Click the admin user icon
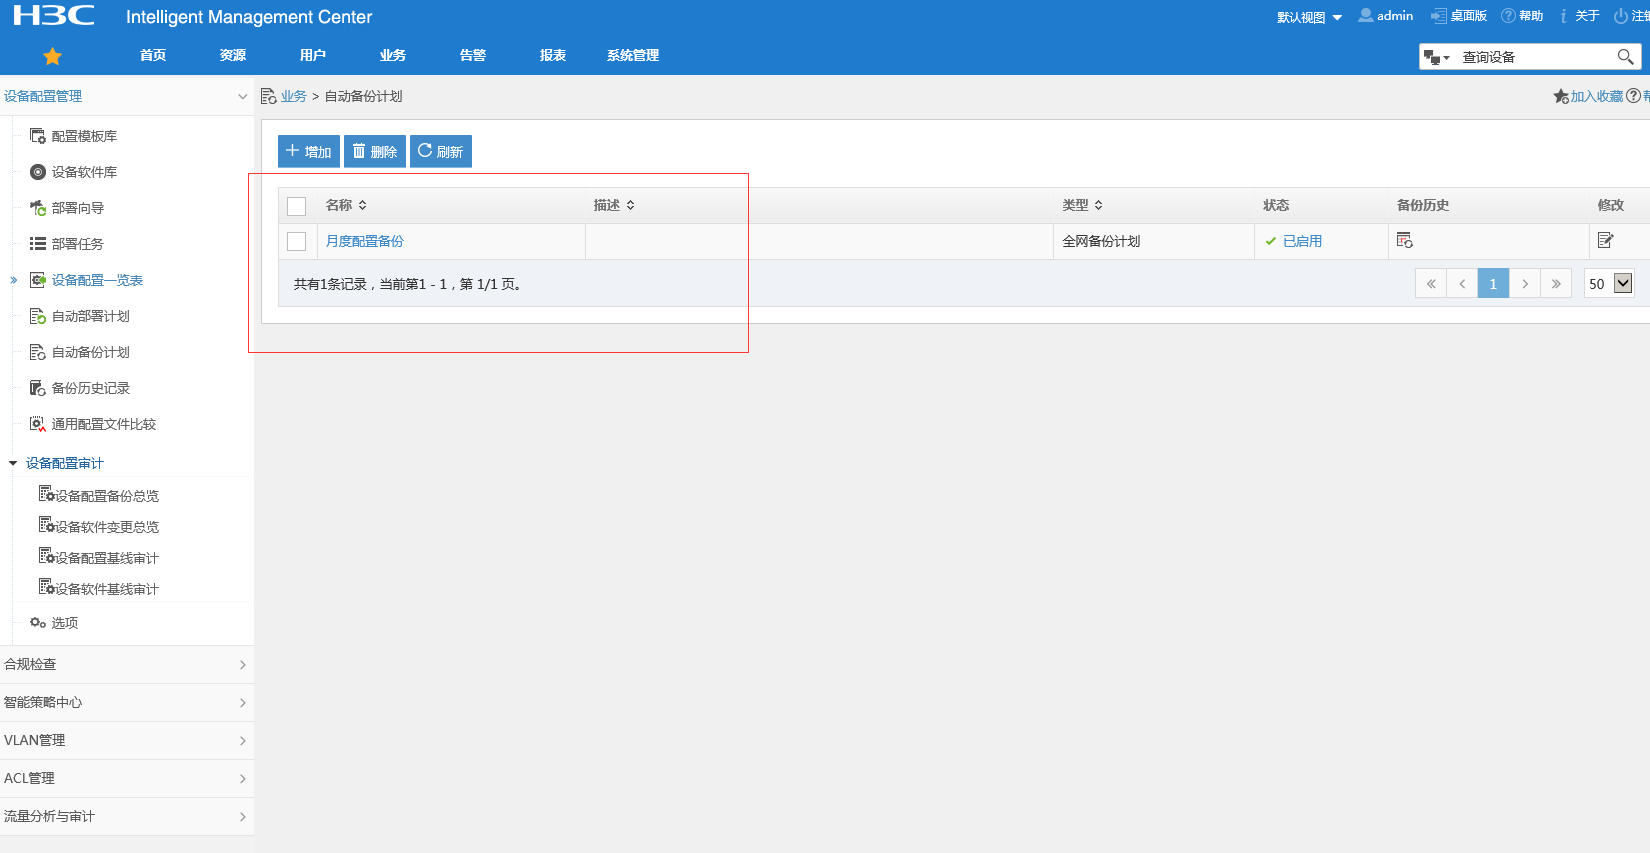 tap(1365, 16)
